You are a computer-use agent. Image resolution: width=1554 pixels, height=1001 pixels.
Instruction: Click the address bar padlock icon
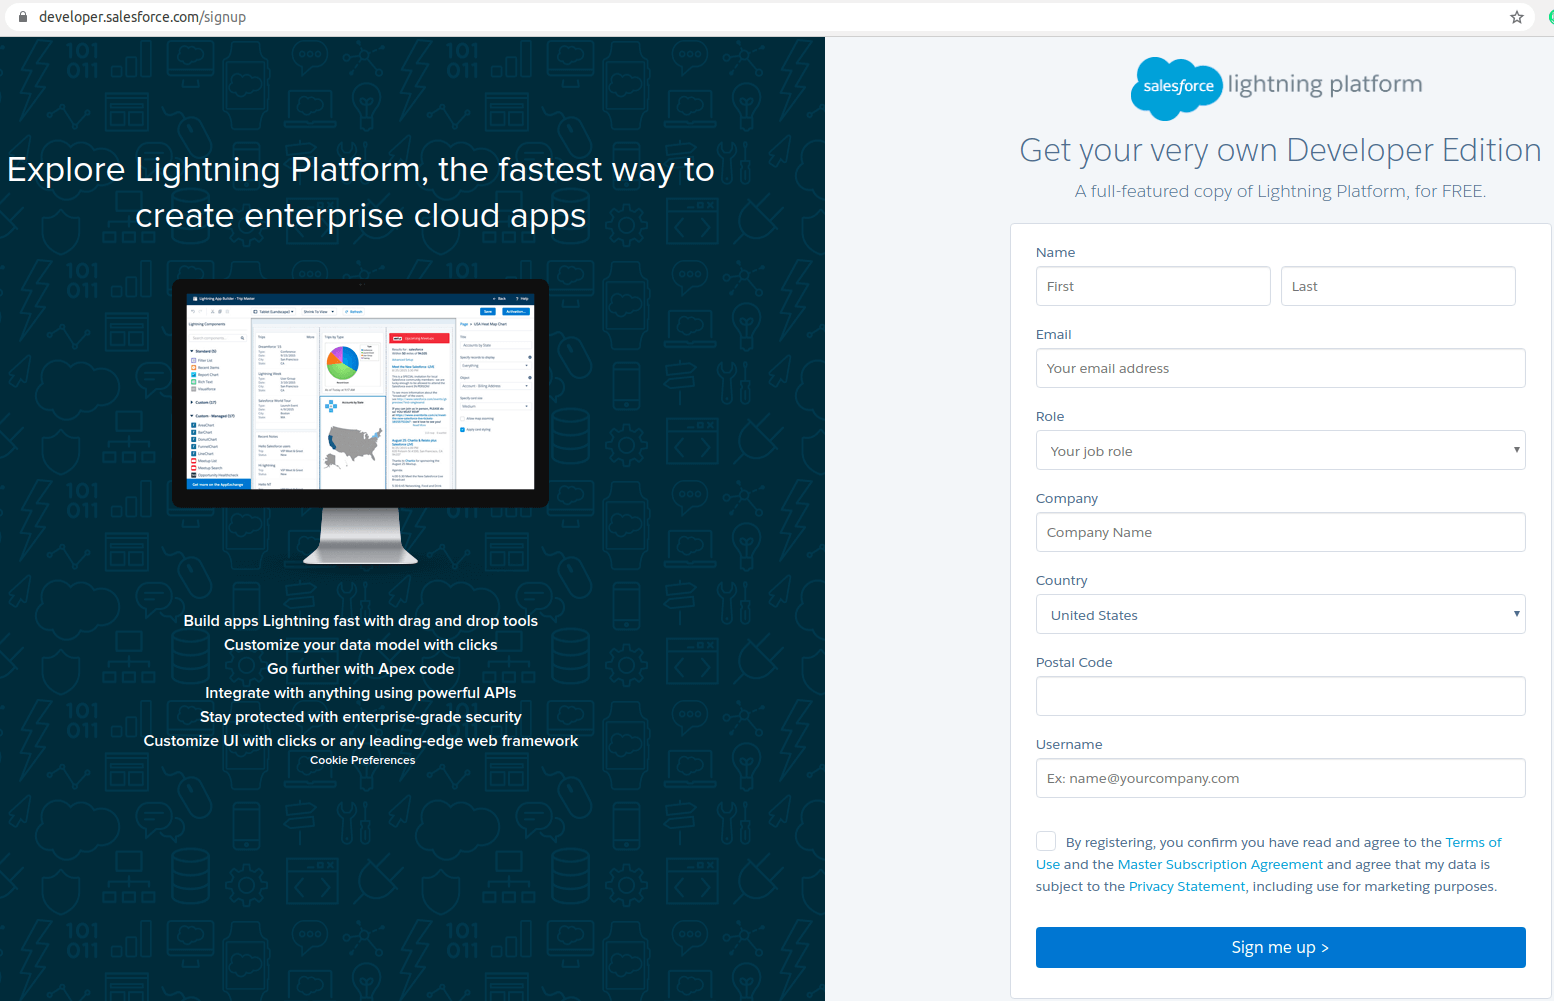[x=24, y=17]
